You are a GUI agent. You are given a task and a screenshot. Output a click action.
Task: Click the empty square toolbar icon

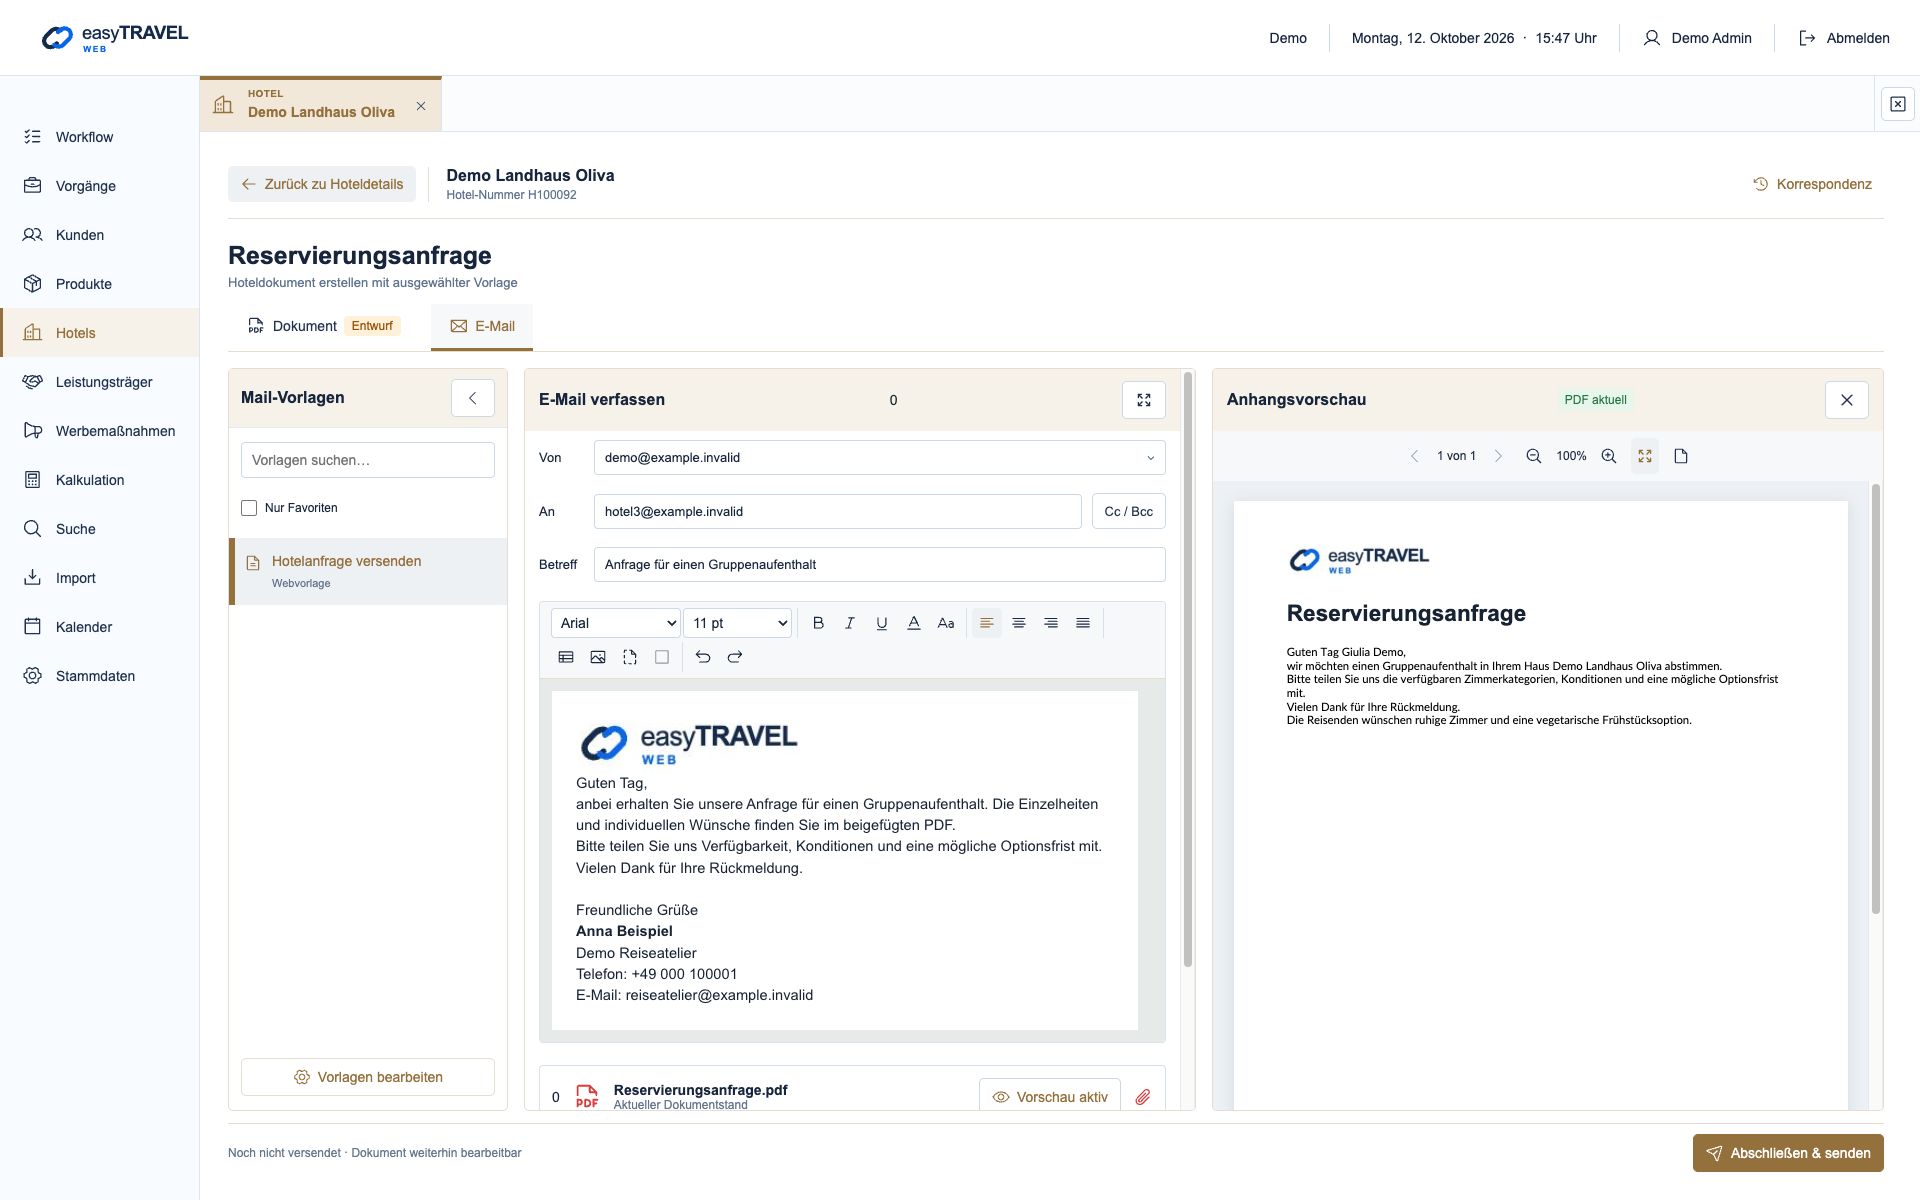[x=662, y=657]
